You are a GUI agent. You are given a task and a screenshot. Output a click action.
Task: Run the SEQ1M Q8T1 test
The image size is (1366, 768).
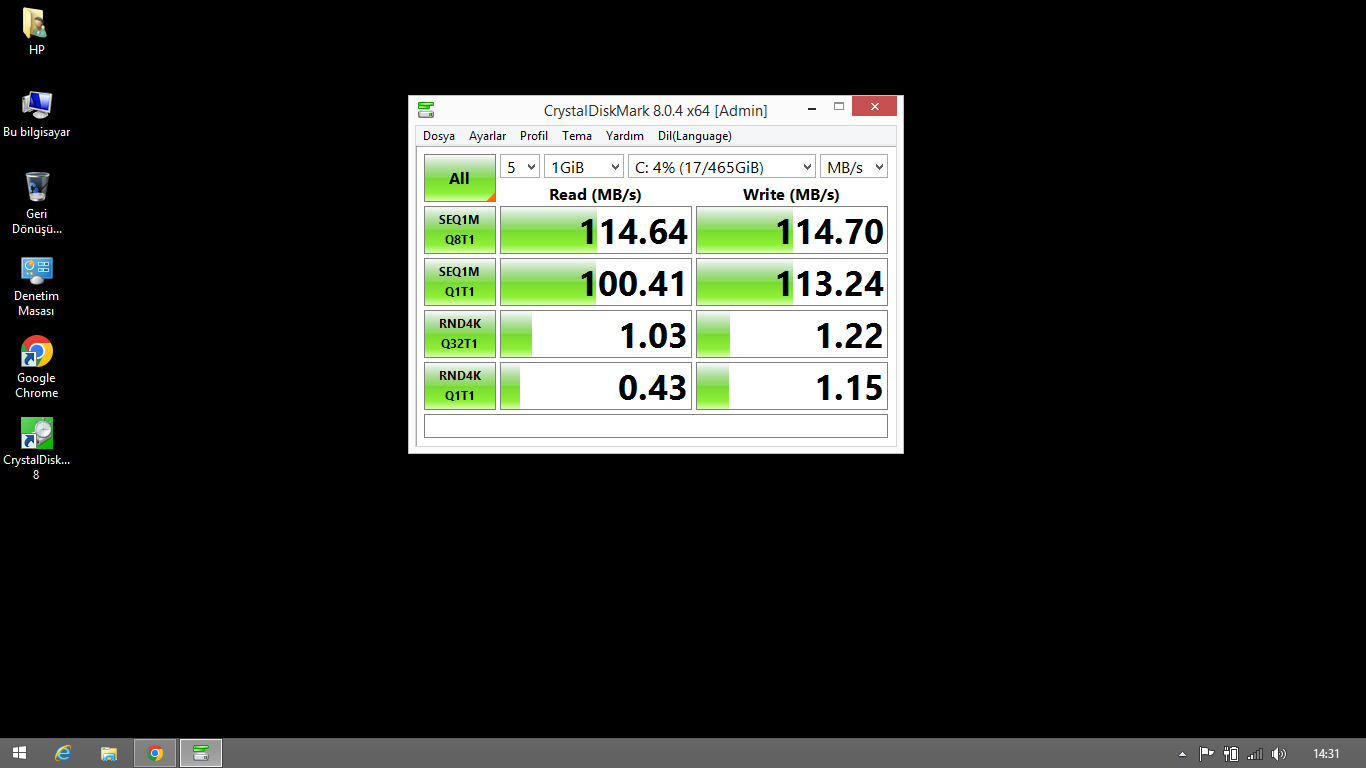(460, 230)
